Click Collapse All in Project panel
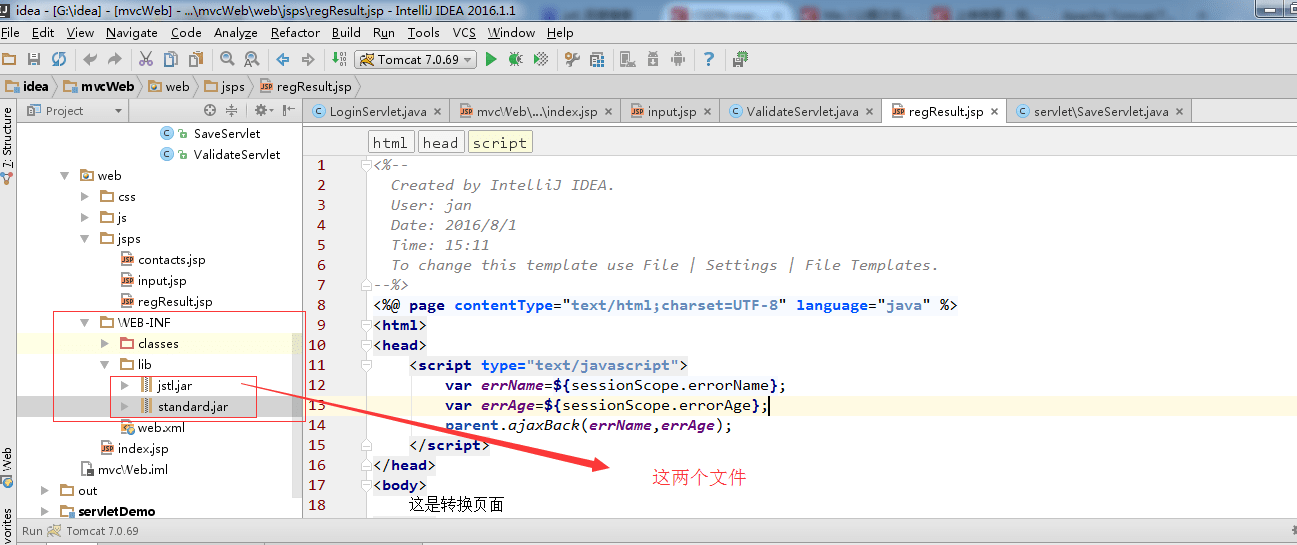Screen dimensions: 1297x545 (x=232, y=111)
